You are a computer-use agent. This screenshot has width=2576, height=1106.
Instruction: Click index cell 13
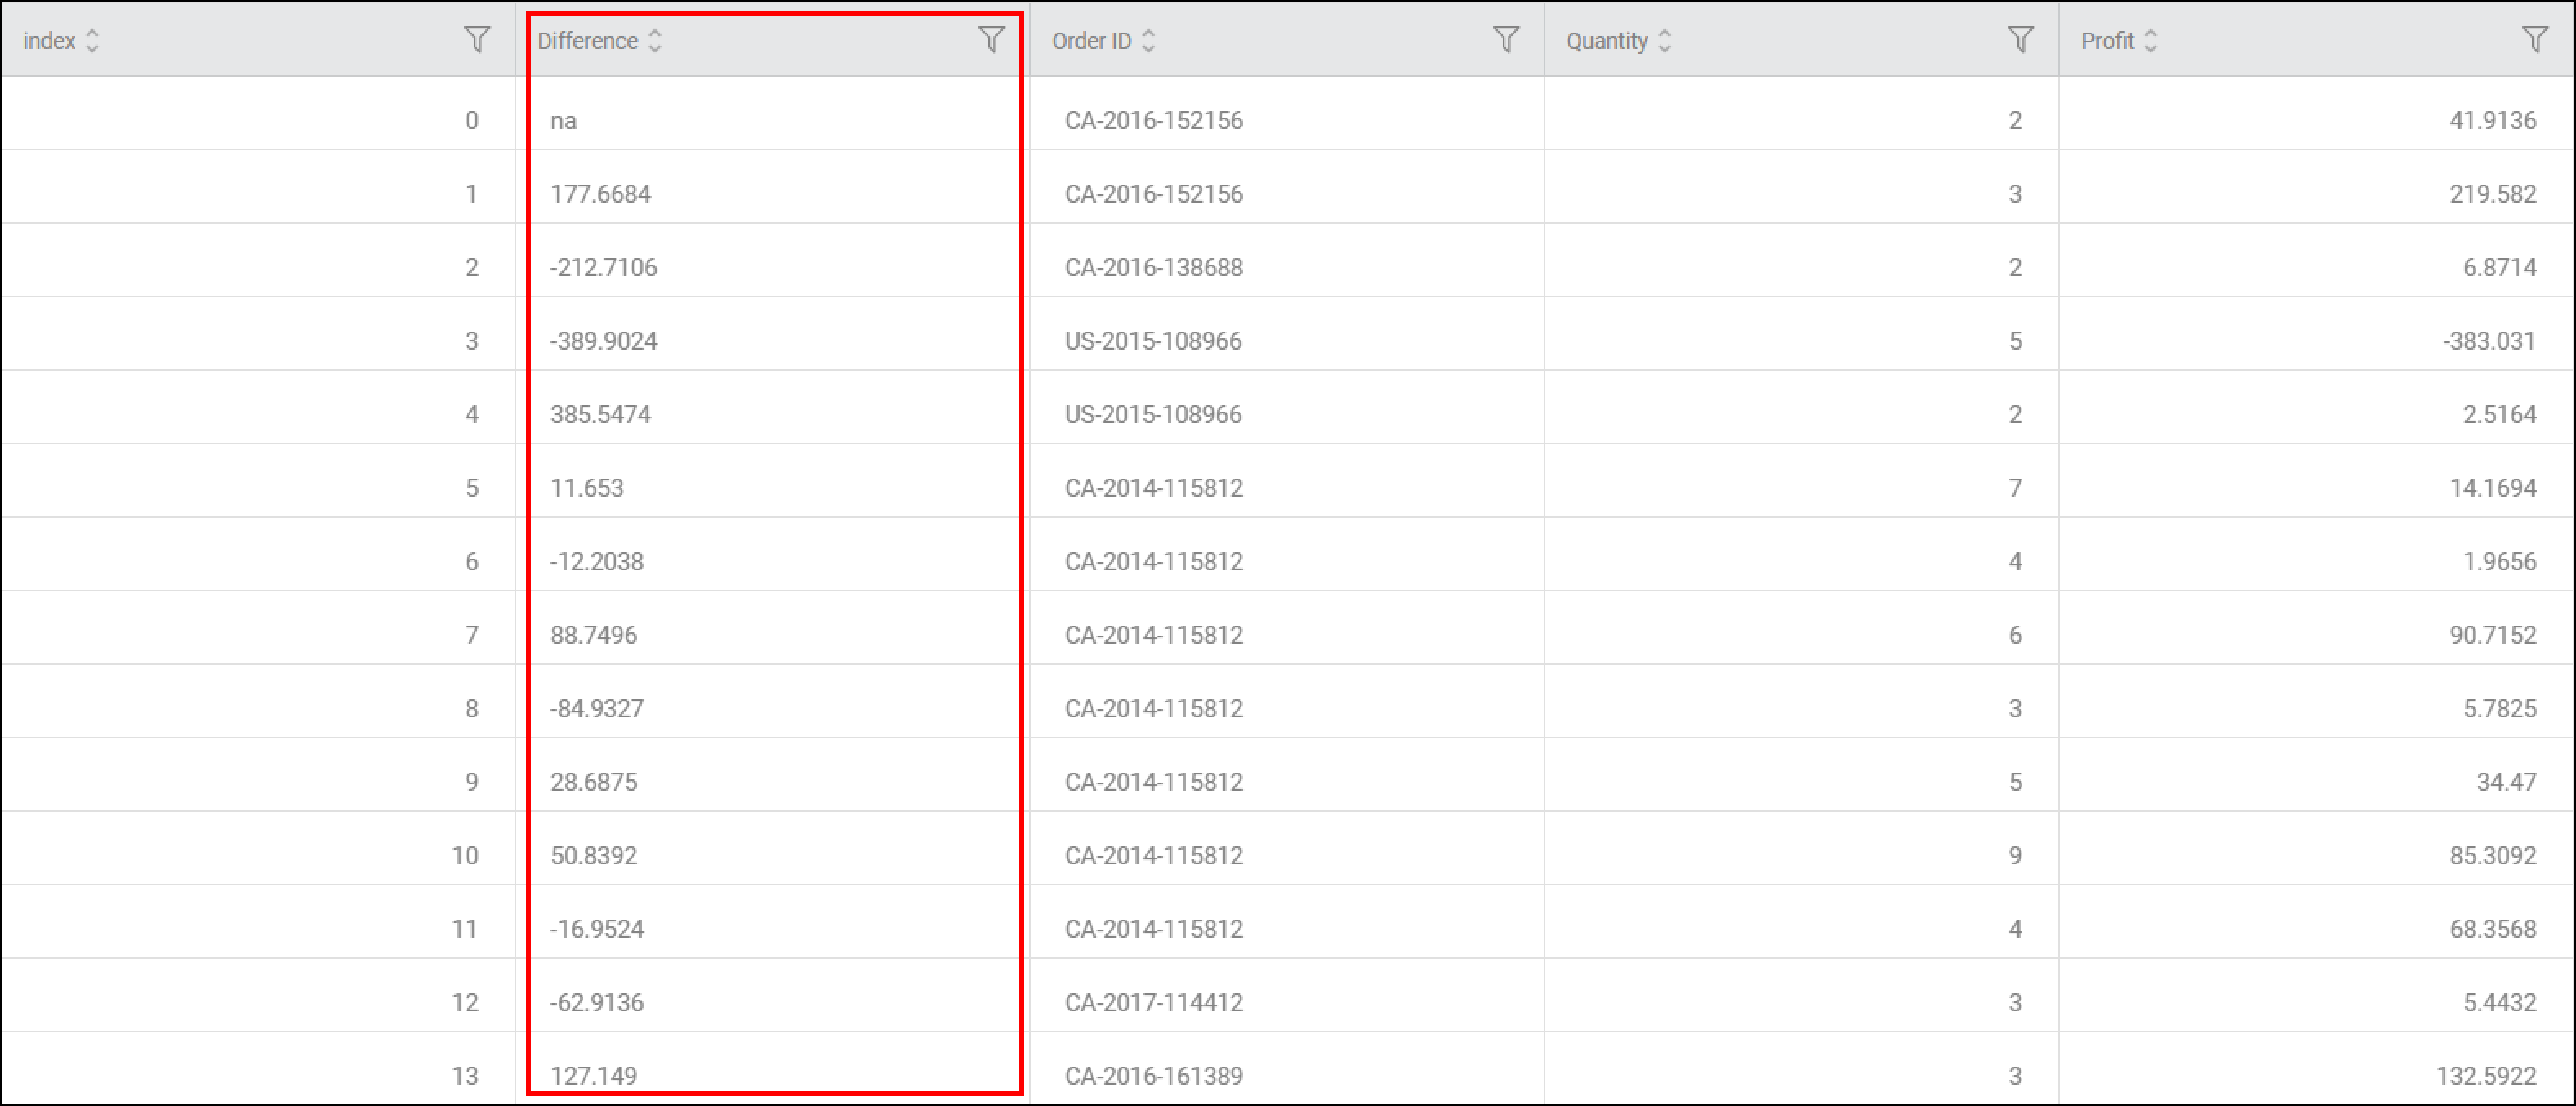point(465,1076)
